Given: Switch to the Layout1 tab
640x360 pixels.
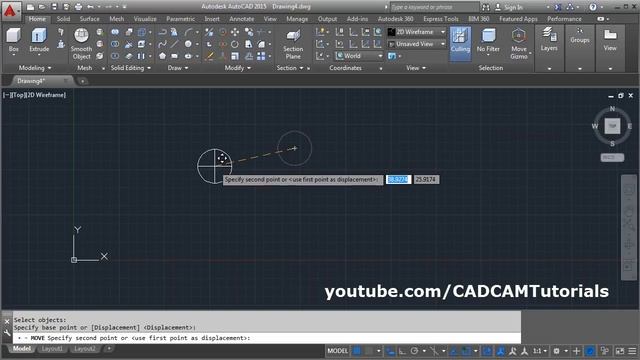Looking at the screenshot, I should pyautogui.click(x=52, y=349).
